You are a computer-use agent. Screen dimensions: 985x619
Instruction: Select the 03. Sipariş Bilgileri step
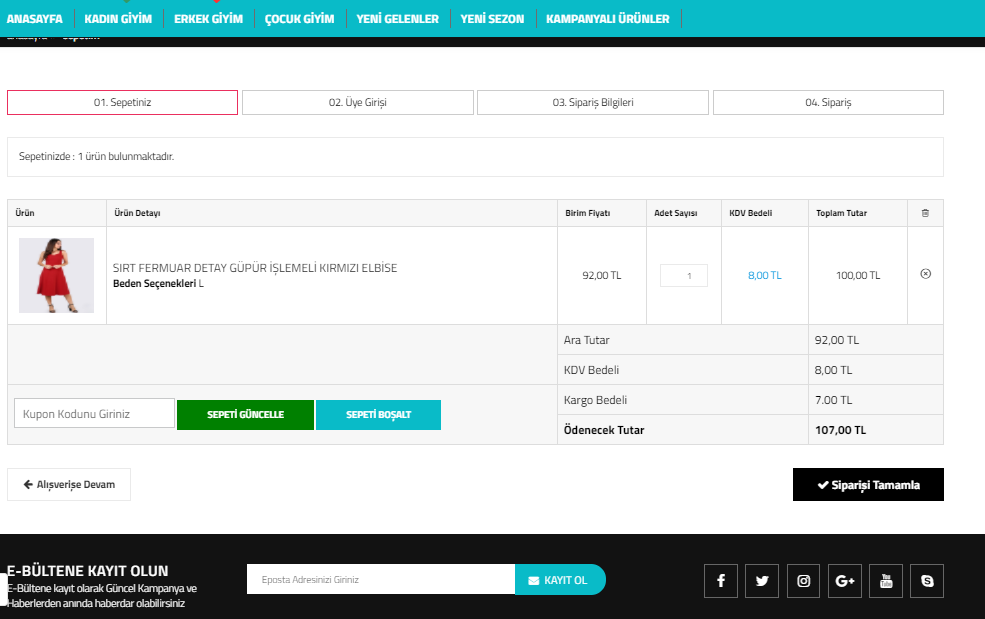(x=593, y=103)
